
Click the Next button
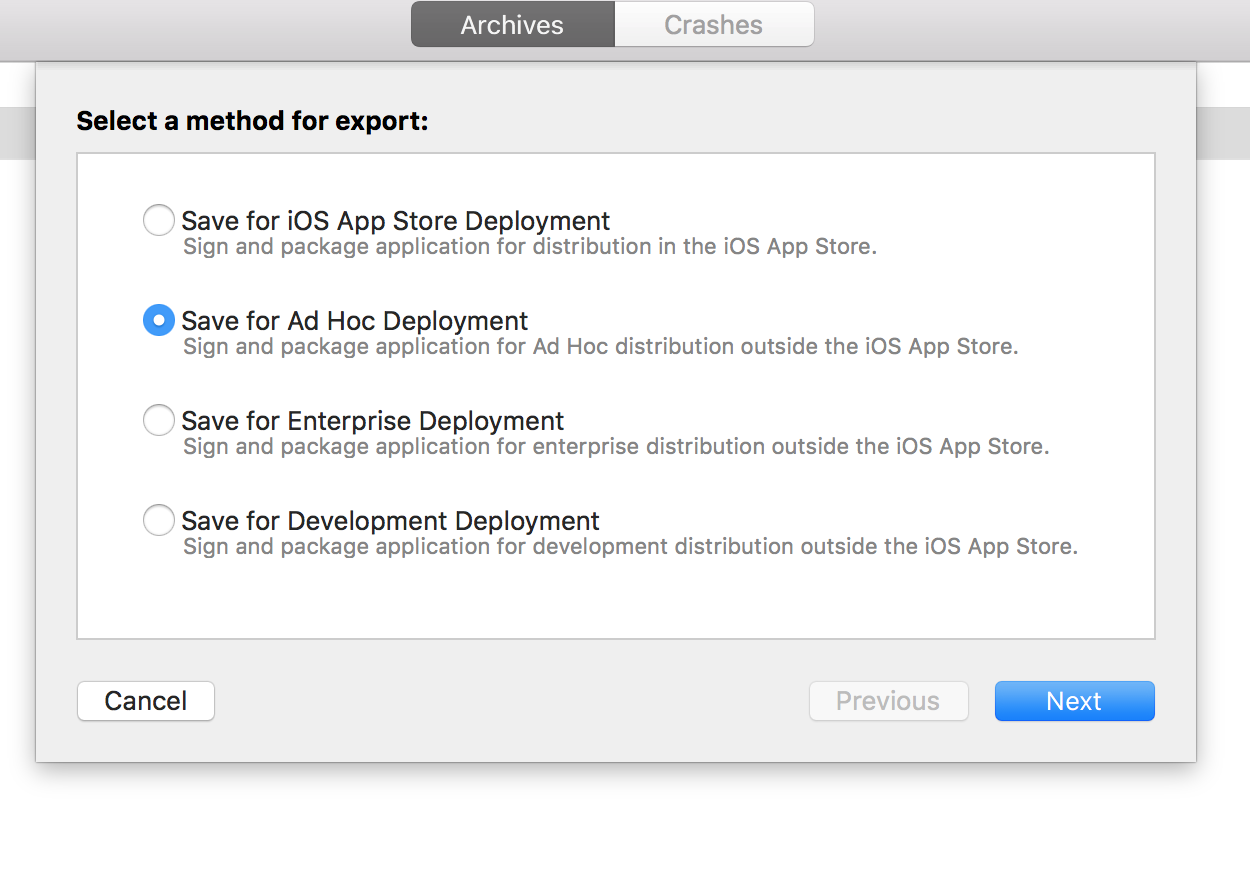[x=1074, y=701]
